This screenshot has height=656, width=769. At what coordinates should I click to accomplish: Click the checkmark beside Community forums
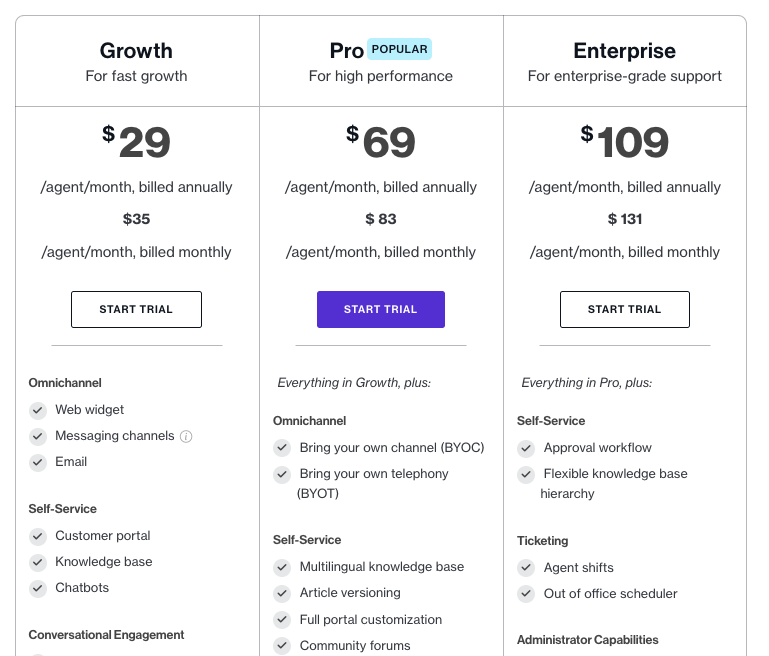(282, 646)
